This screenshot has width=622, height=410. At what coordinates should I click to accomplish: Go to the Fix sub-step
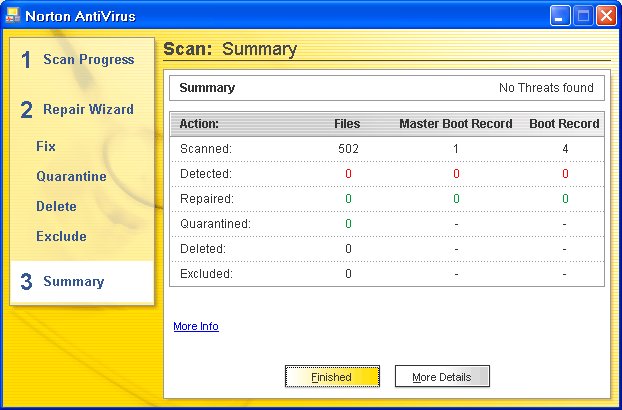point(46,146)
